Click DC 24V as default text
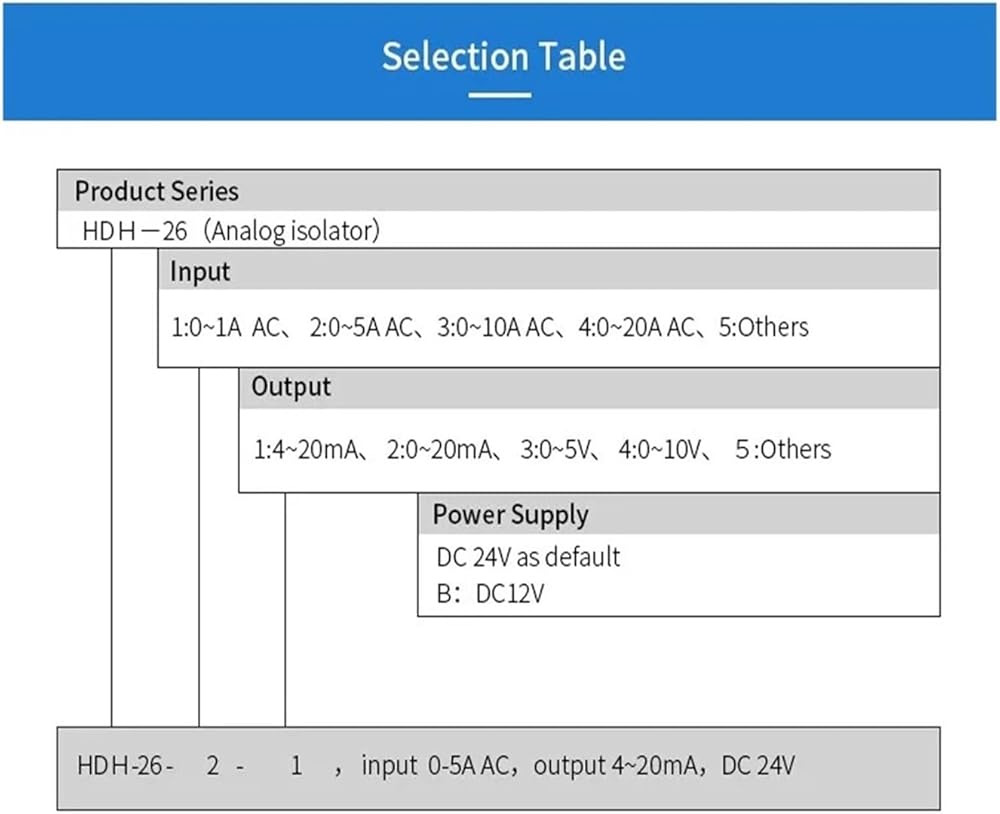The width and height of the screenshot is (1000, 814). (x=528, y=557)
